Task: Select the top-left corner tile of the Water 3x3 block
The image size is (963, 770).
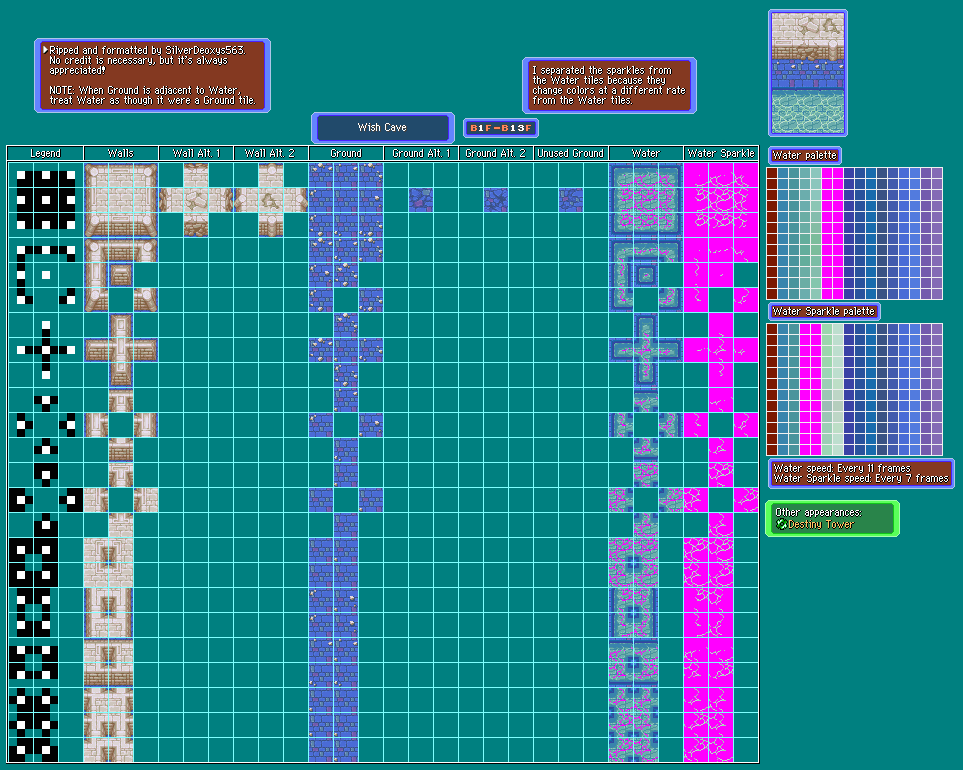Action: (621, 175)
